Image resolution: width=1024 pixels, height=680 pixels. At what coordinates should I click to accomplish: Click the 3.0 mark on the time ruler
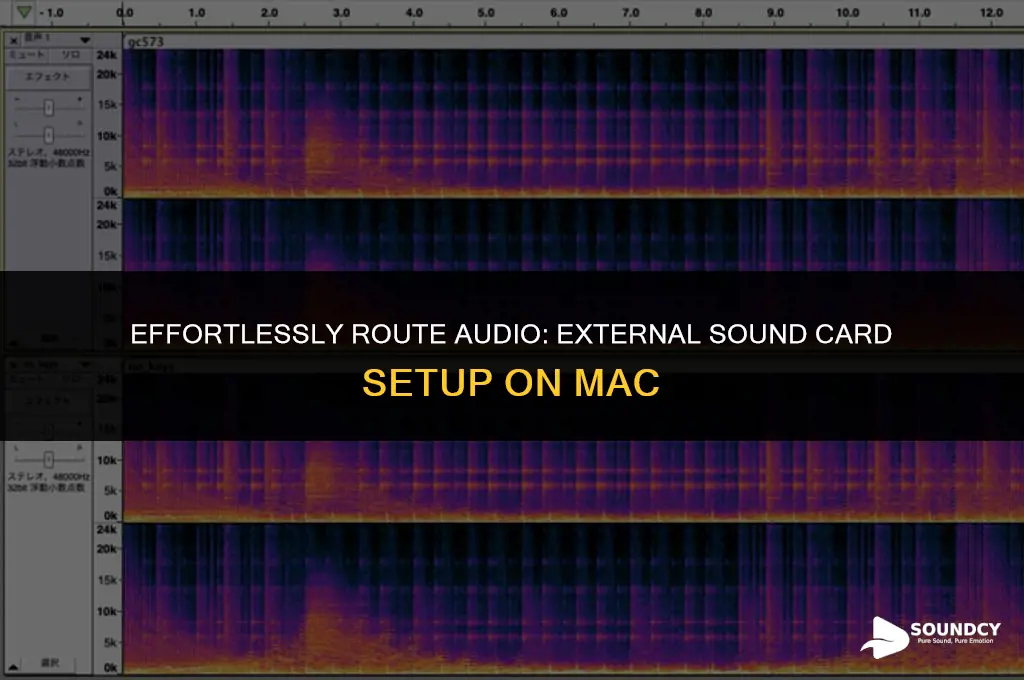point(341,12)
